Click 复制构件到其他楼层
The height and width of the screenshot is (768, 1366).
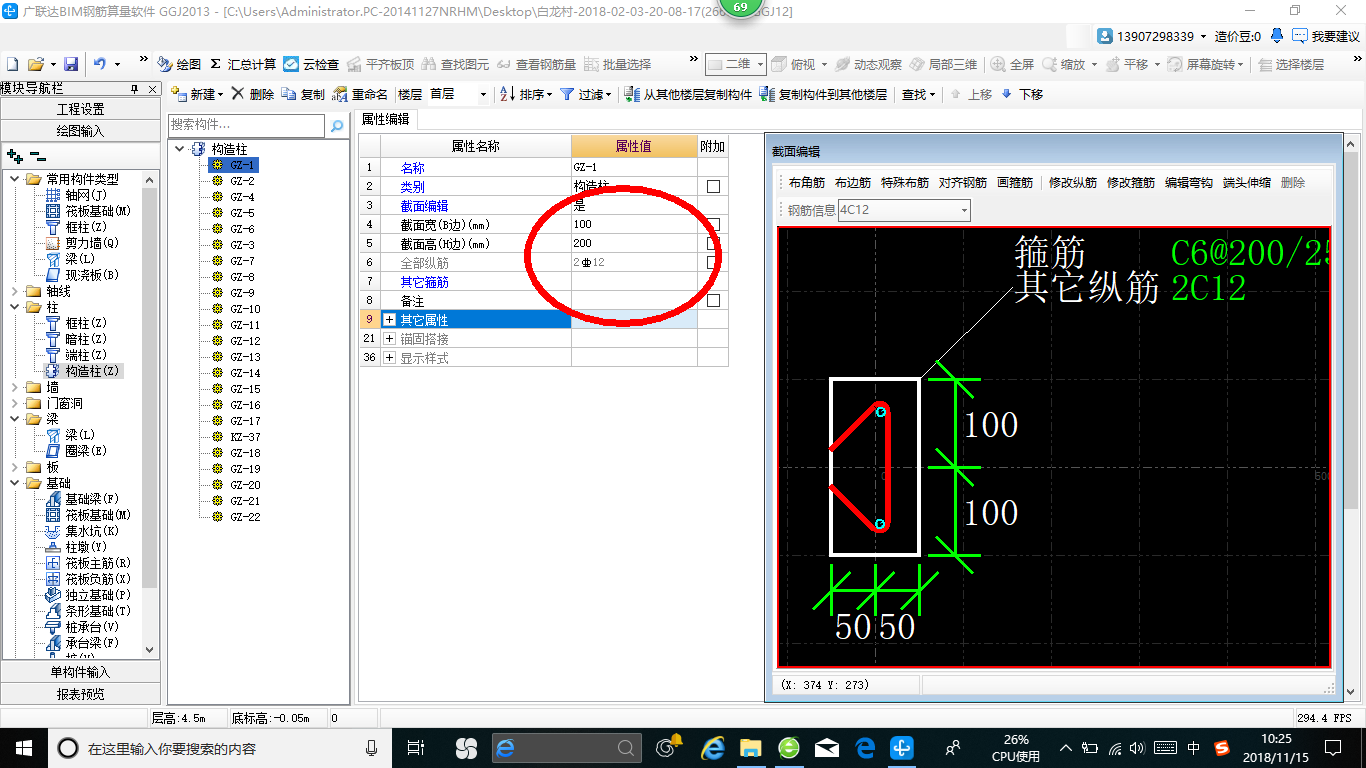(823, 94)
